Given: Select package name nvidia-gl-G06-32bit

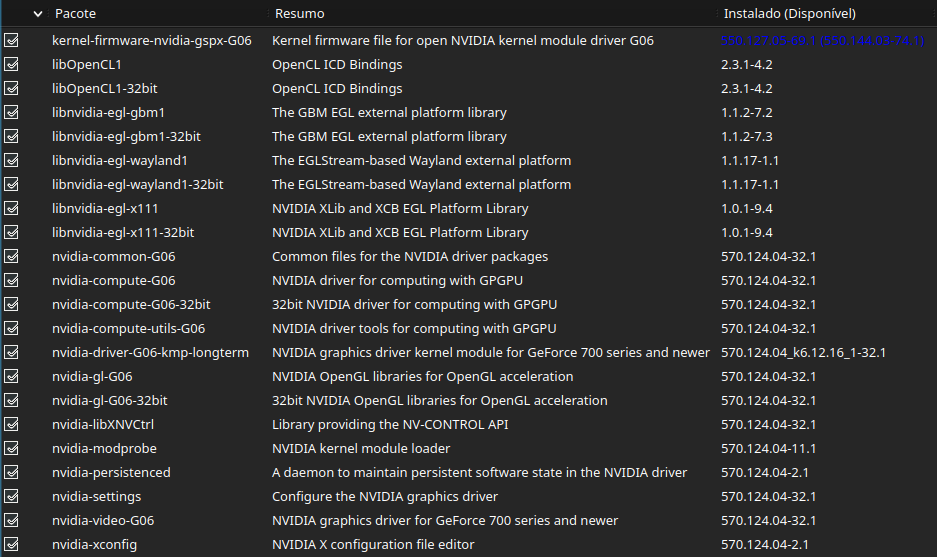Looking at the screenshot, I should 109,400.
